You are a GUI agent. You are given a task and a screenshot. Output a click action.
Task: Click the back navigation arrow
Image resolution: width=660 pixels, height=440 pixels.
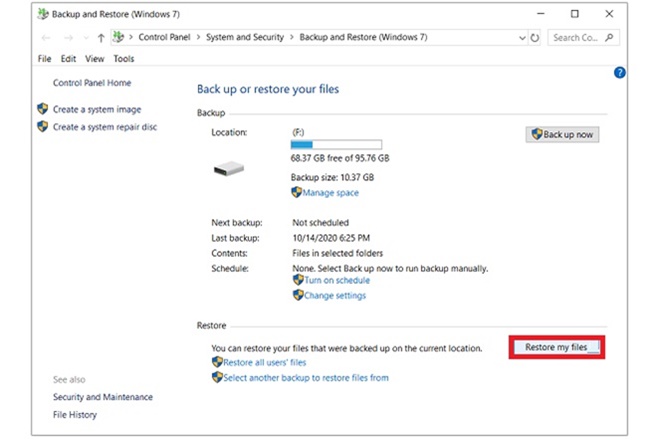pyautogui.click(x=48, y=37)
